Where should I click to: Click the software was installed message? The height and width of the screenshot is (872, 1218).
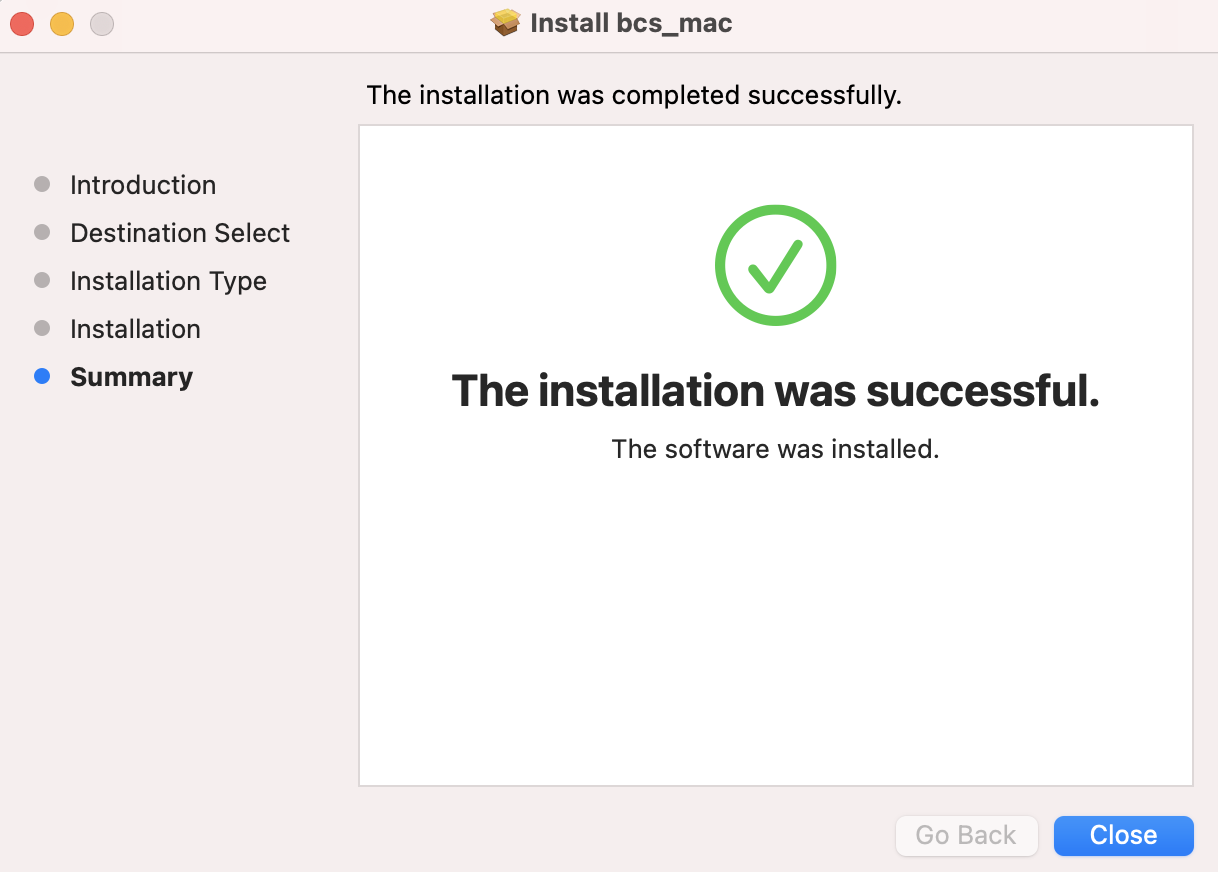click(x=775, y=449)
